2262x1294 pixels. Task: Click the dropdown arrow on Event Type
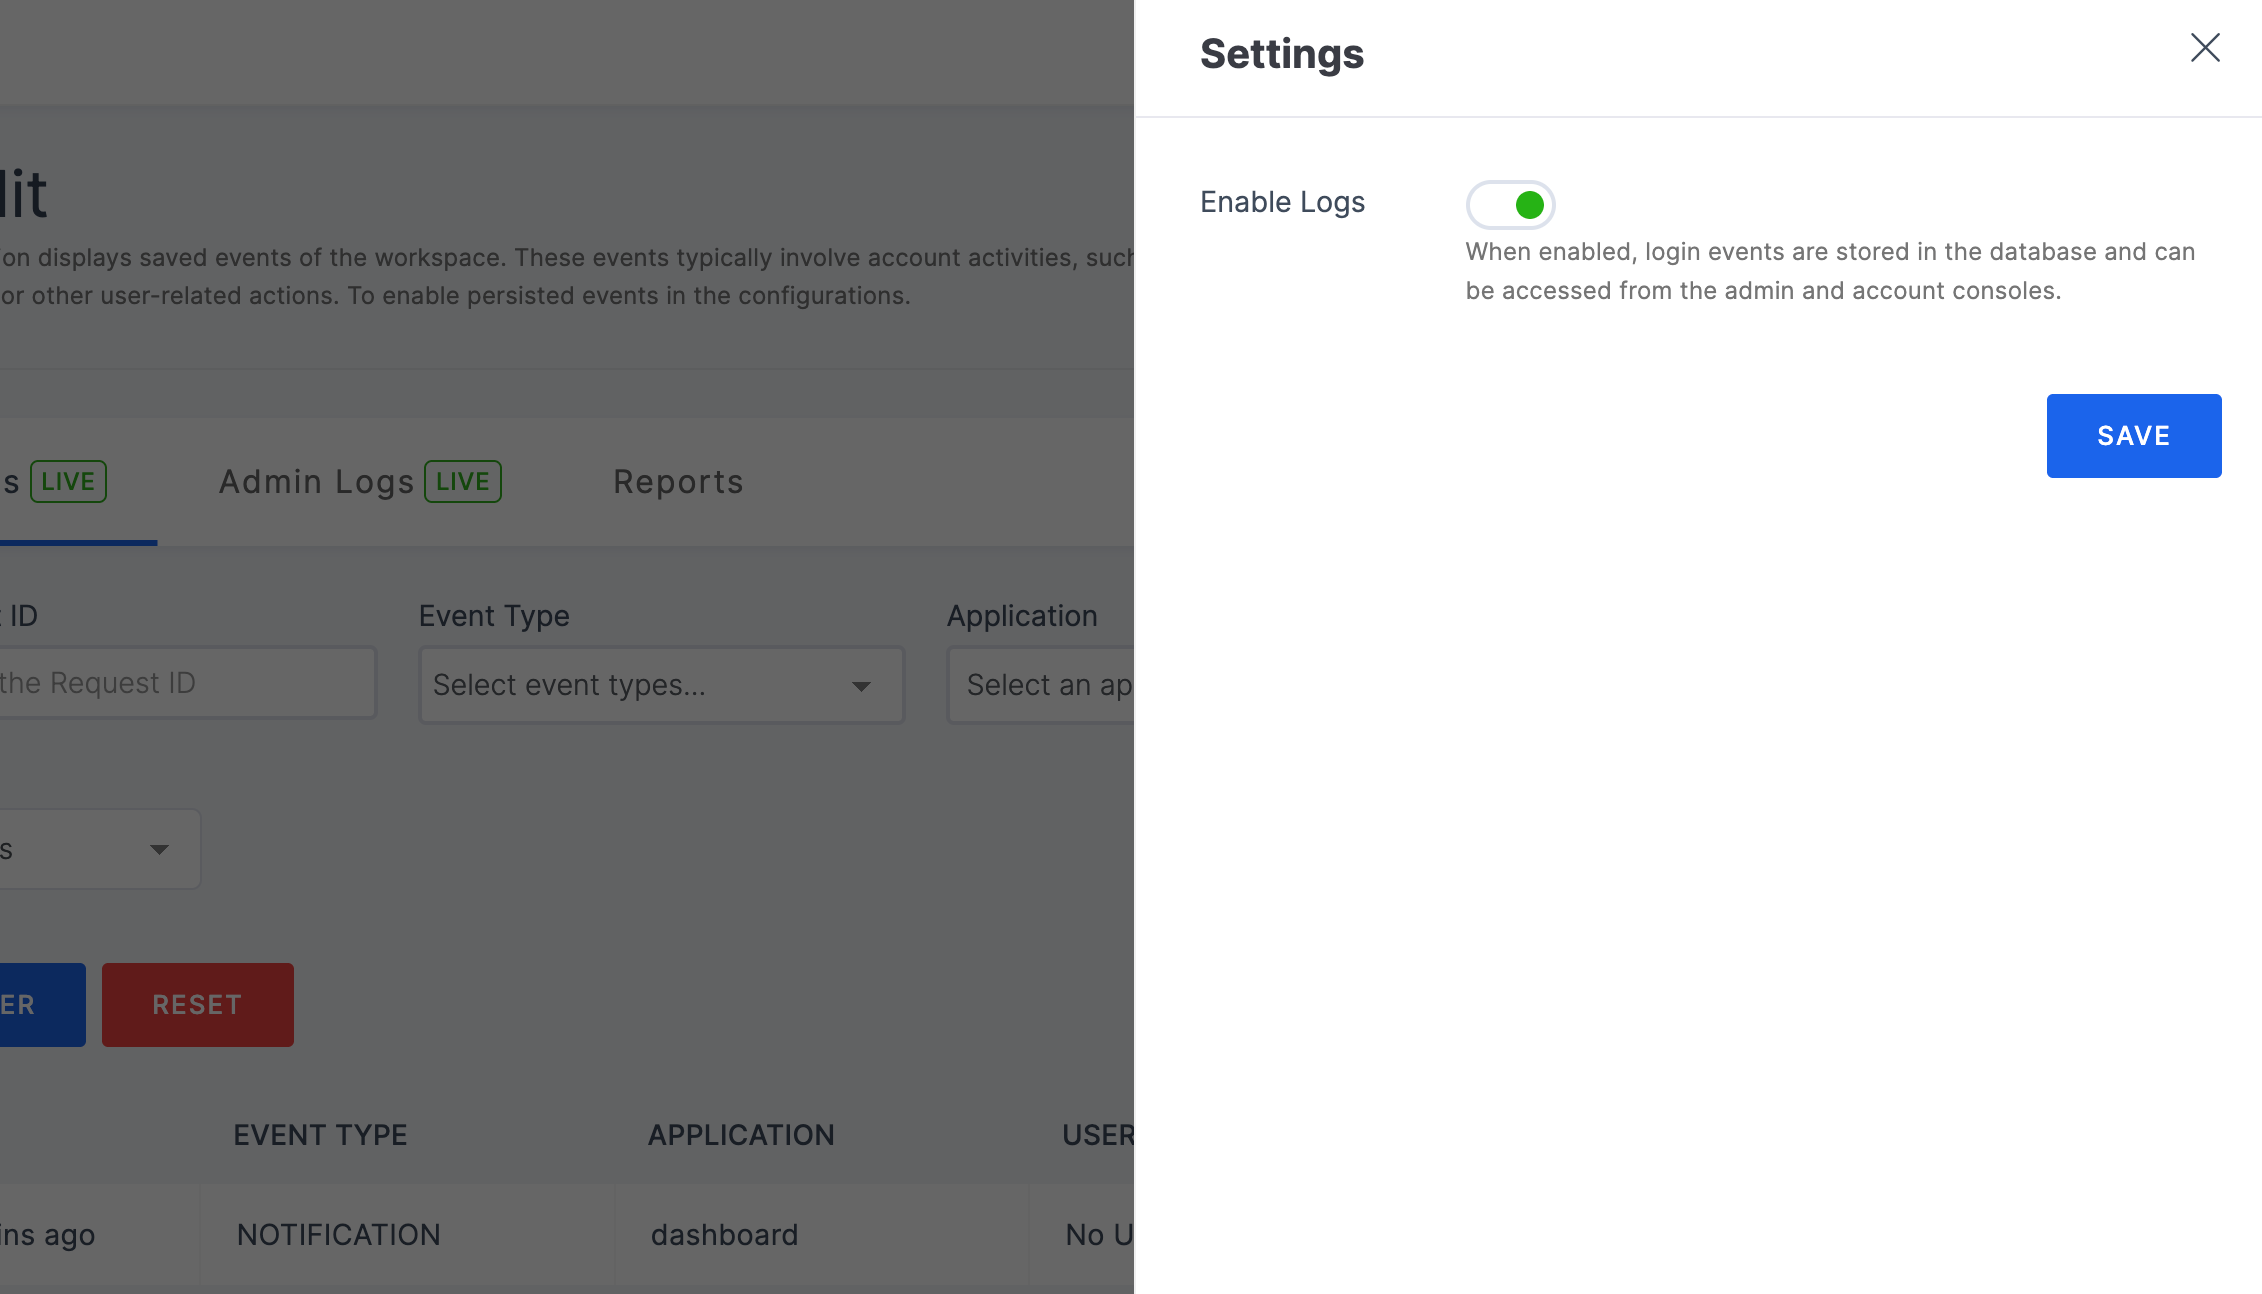[x=862, y=685]
